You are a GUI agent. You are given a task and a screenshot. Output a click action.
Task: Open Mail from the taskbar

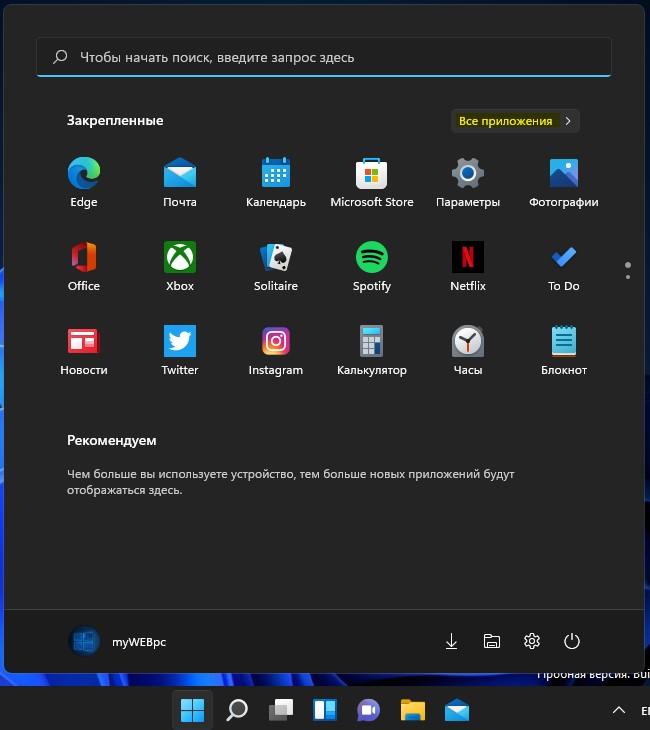coord(457,710)
